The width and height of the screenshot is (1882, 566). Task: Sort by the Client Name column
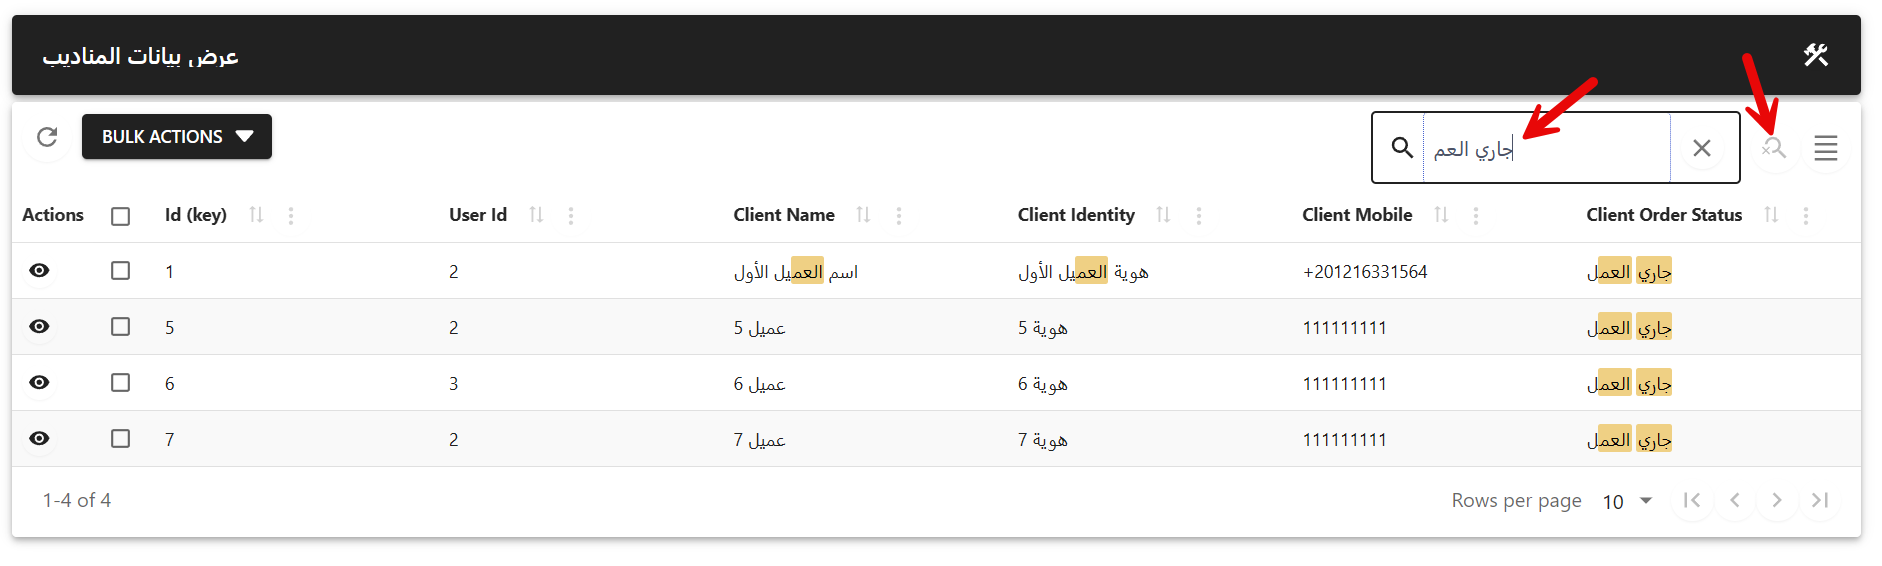[x=863, y=215]
